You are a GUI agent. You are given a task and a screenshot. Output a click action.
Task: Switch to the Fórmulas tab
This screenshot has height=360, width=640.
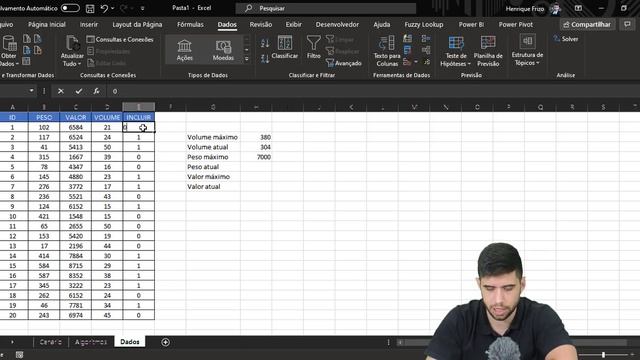pos(190,24)
